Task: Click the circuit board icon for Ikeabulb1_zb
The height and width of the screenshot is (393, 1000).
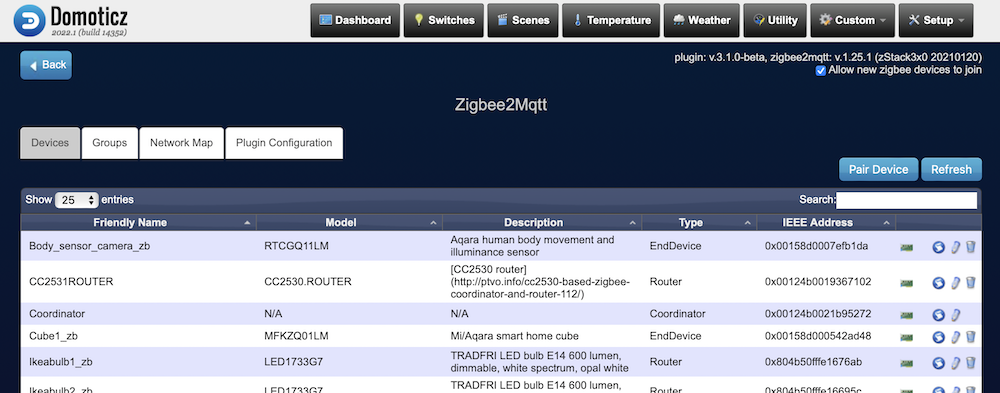Action: click(906, 364)
